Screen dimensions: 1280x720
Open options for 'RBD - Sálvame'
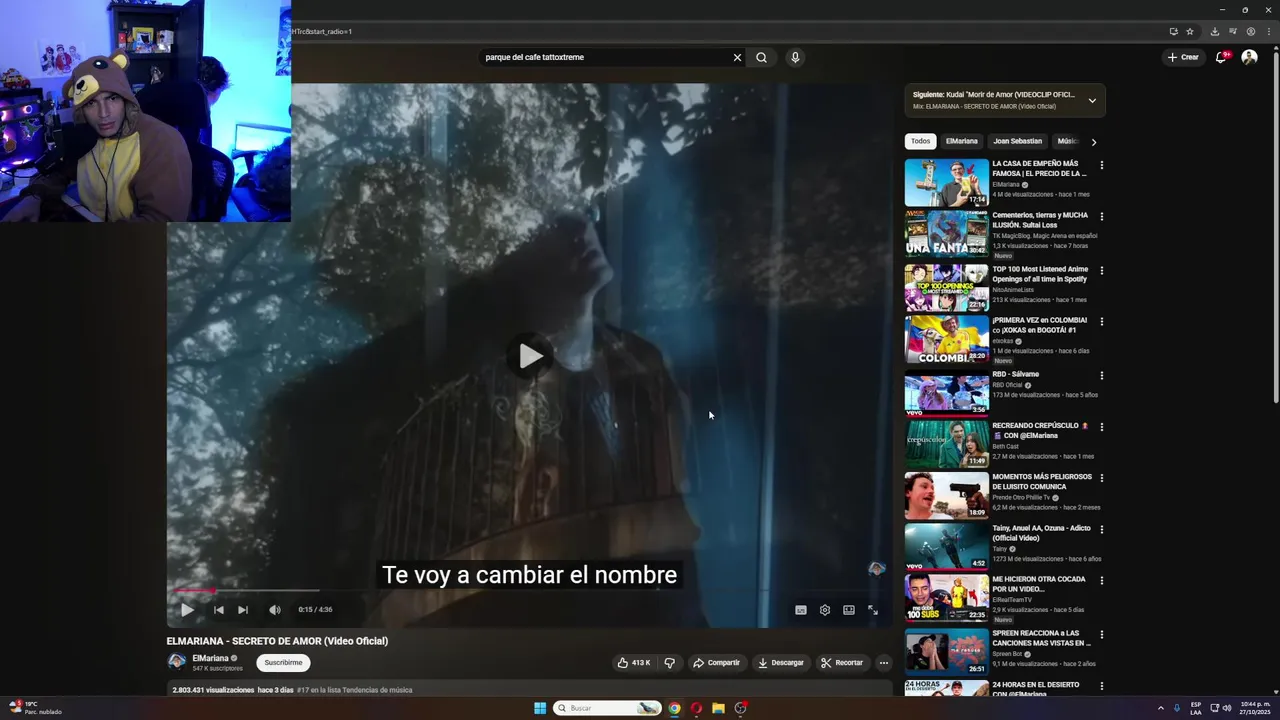(x=1102, y=376)
